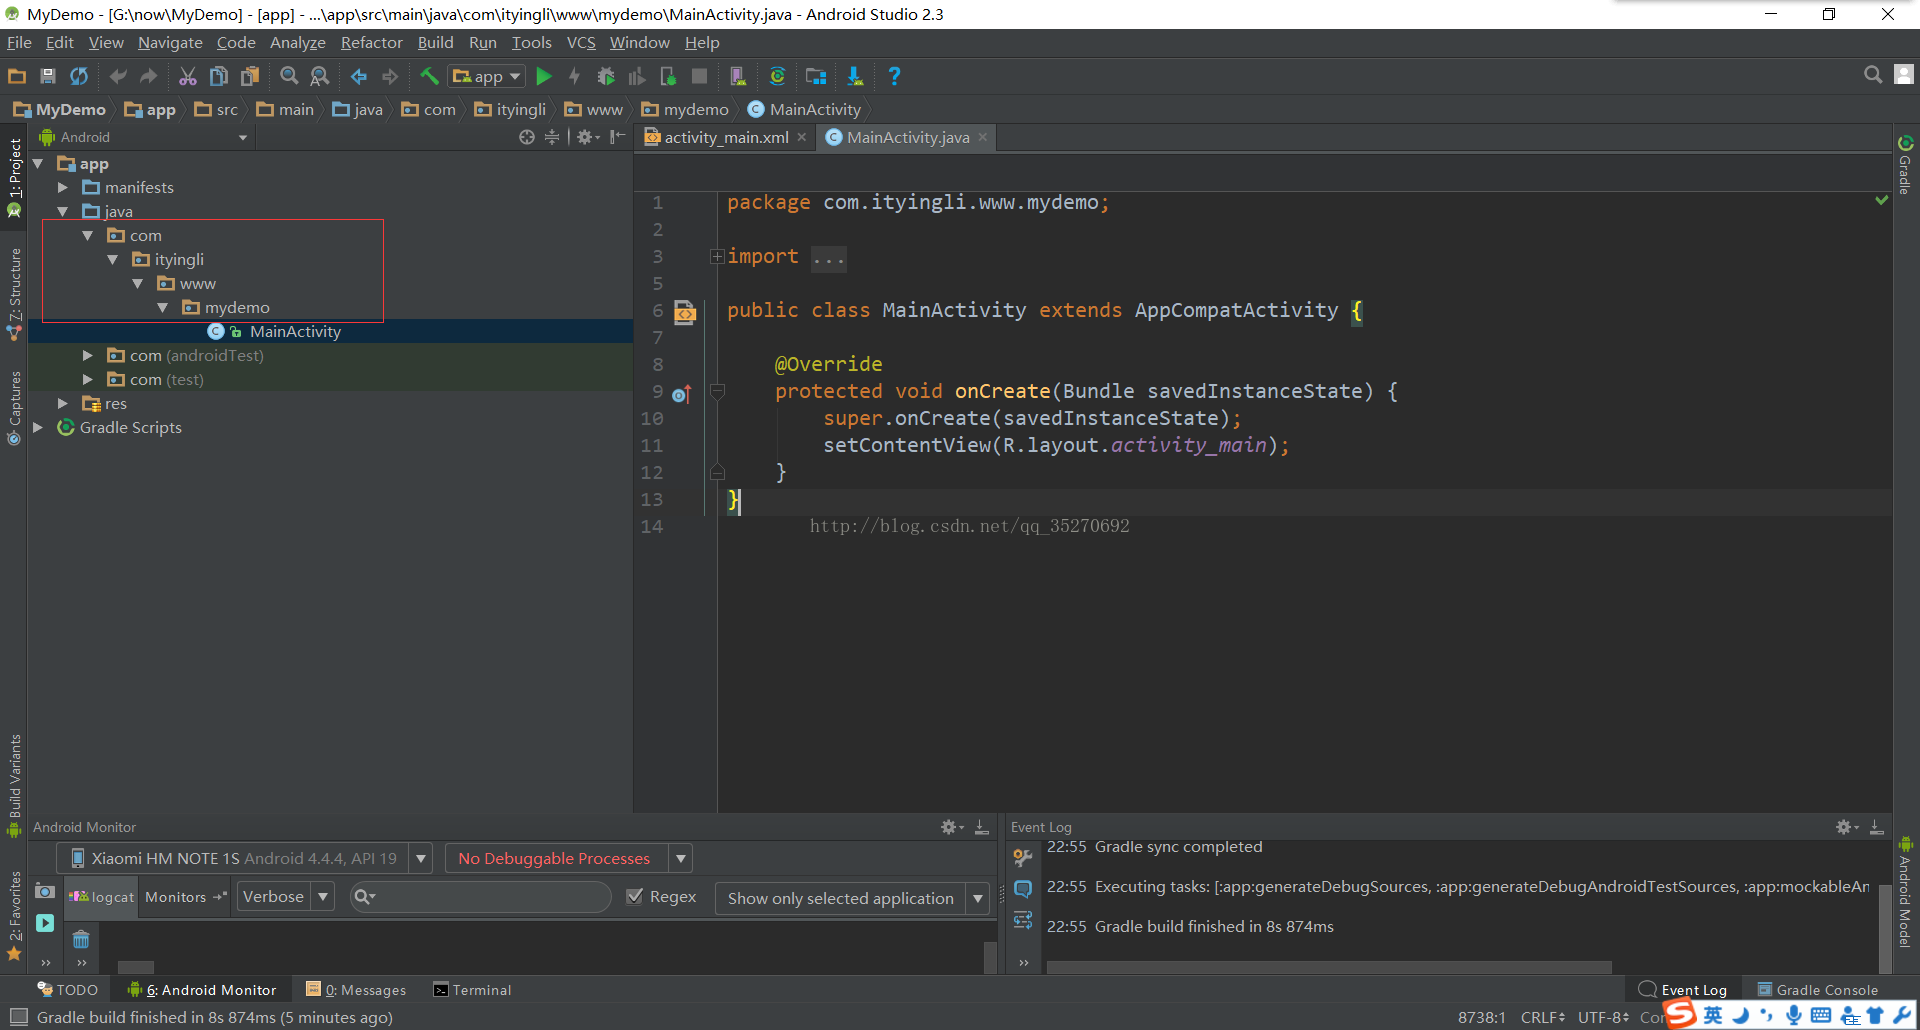The width and height of the screenshot is (1920, 1030).
Task: Click the Search Everywhere magnifier icon
Action: click(x=1873, y=75)
